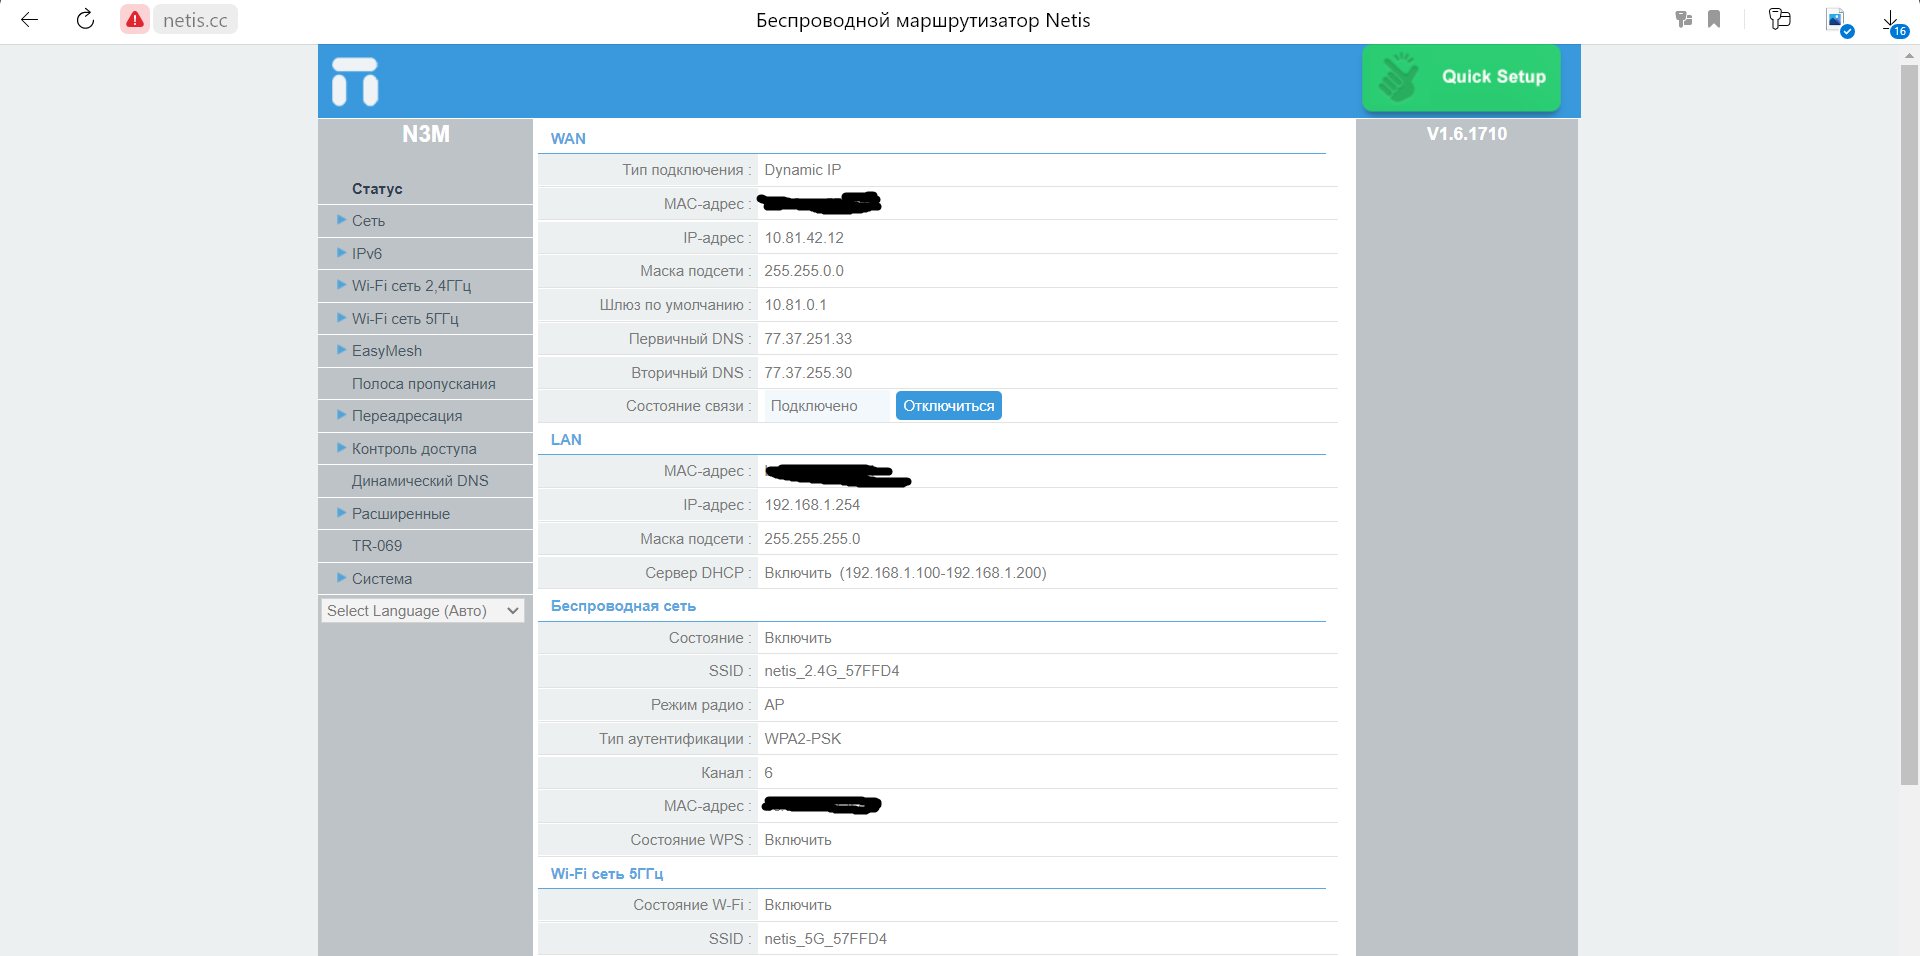Click secondary DNS value 77.37.255.30
Image resolution: width=1920 pixels, height=956 pixels.
tap(808, 373)
